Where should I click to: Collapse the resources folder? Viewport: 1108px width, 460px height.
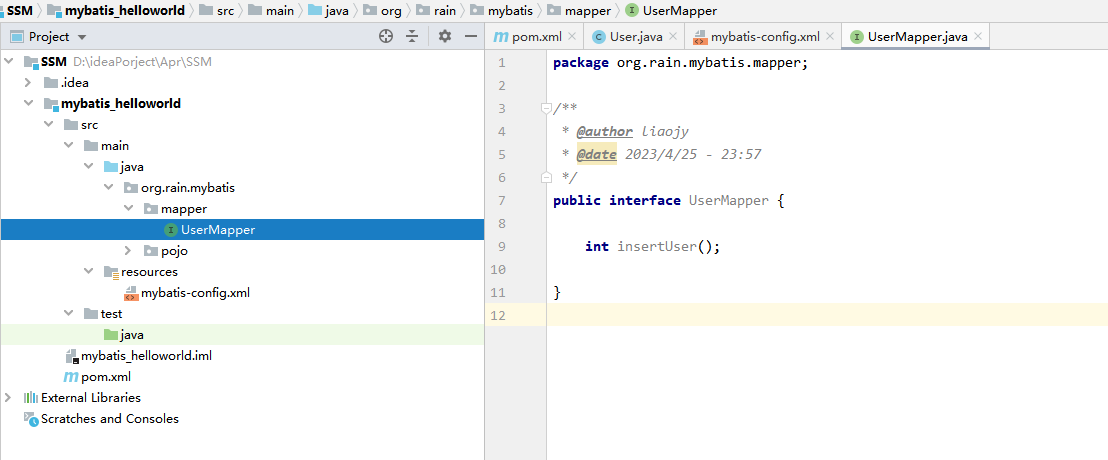tap(88, 271)
